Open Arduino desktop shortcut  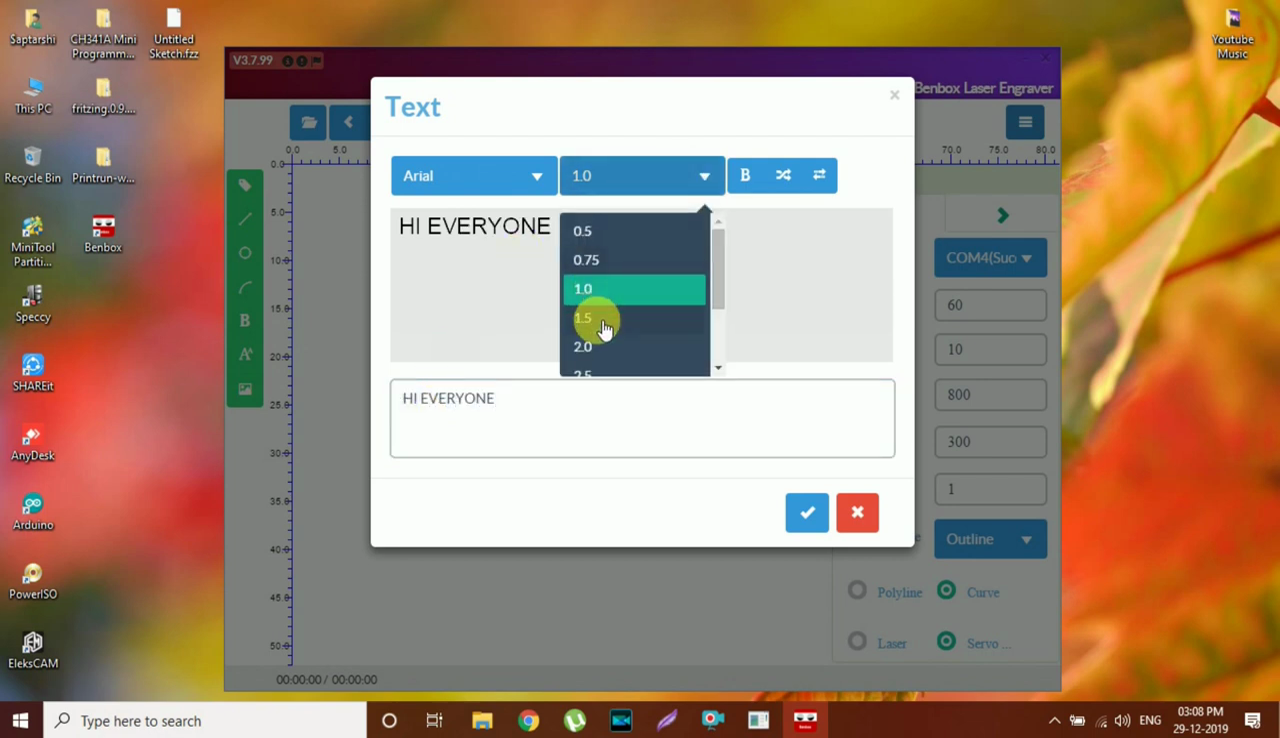33,513
